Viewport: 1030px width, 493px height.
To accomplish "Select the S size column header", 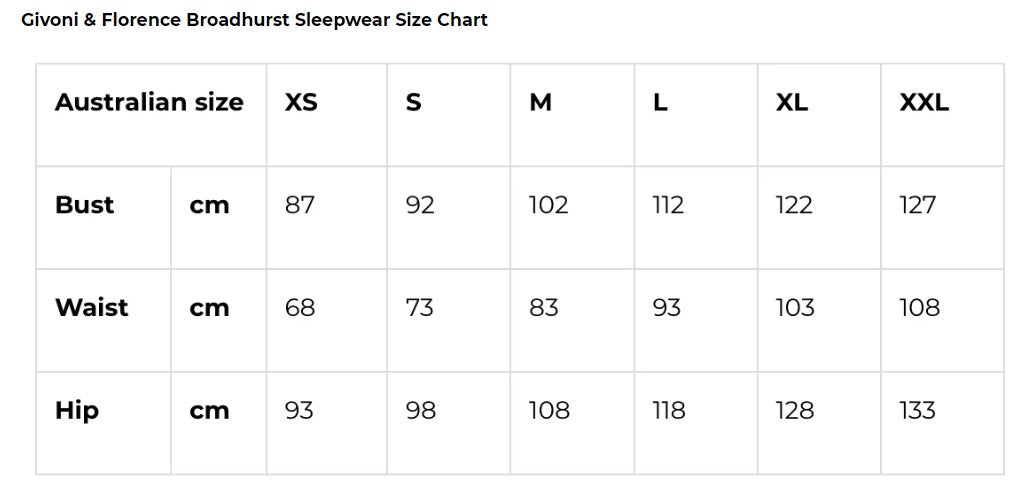I will pyautogui.click(x=414, y=102).
